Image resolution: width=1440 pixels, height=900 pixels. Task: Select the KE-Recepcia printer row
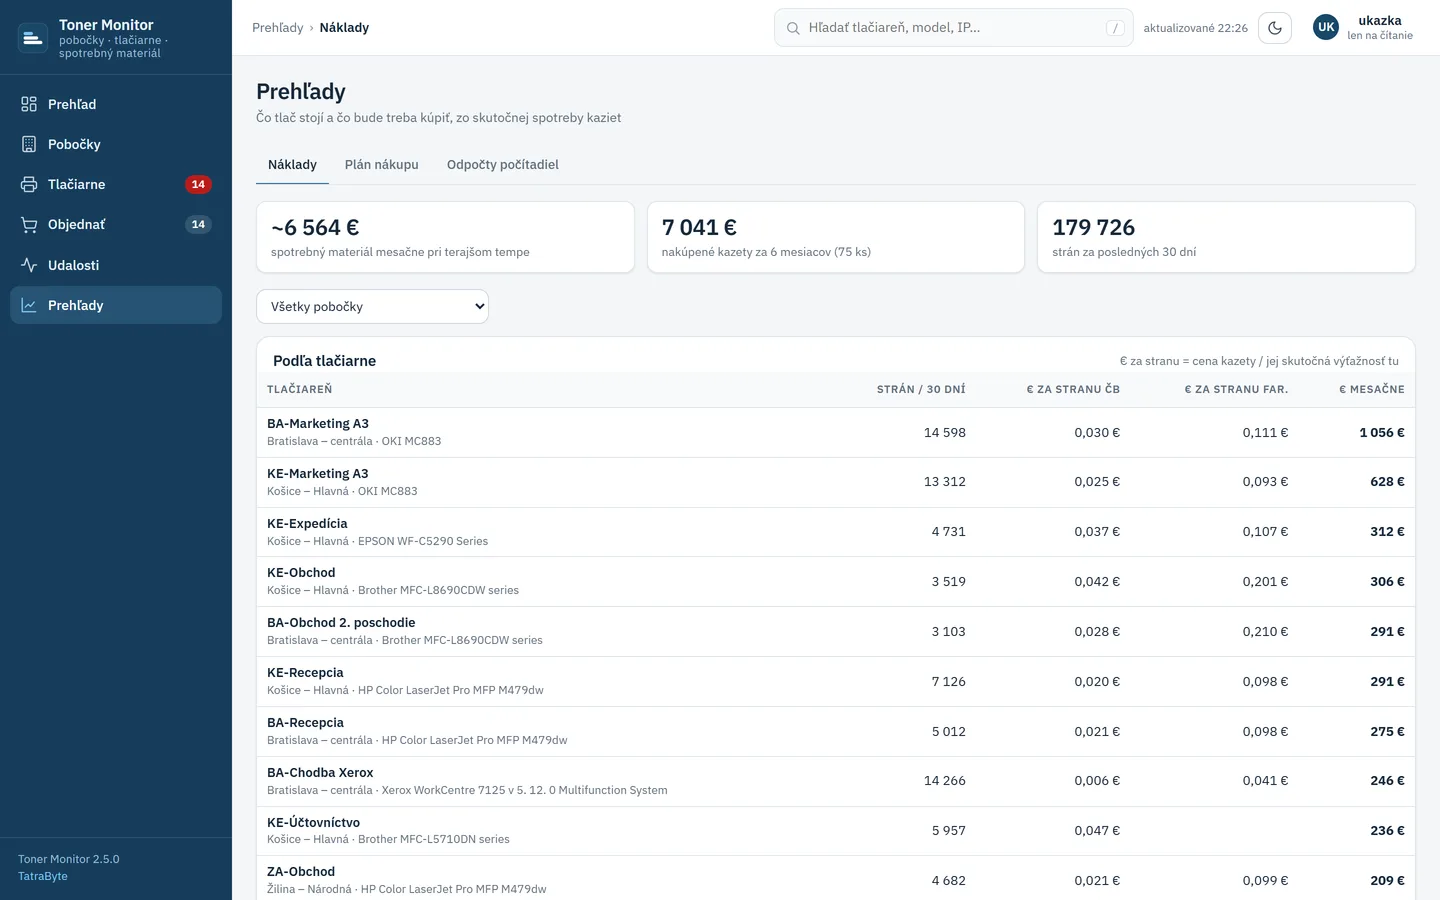pos(836,682)
